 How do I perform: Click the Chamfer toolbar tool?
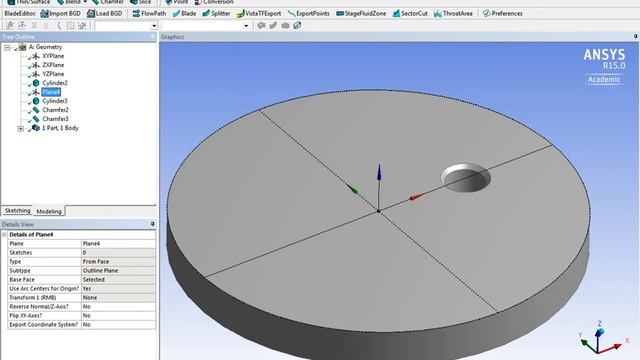(107, 2)
